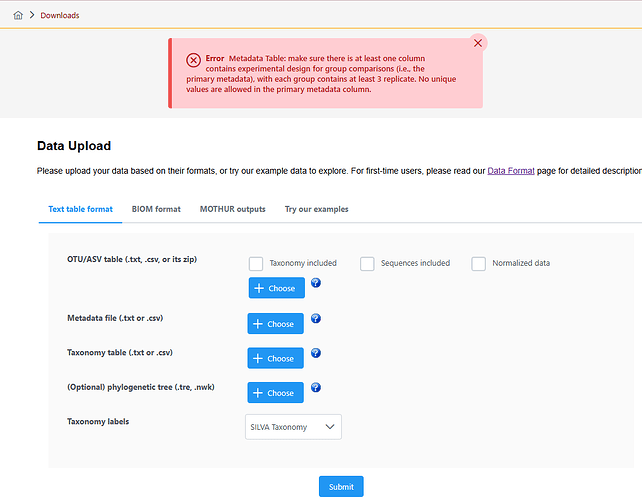This screenshot has height=500, width=642.
Task: Open the MOTHUR outputs tab
Action: pos(232,209)
